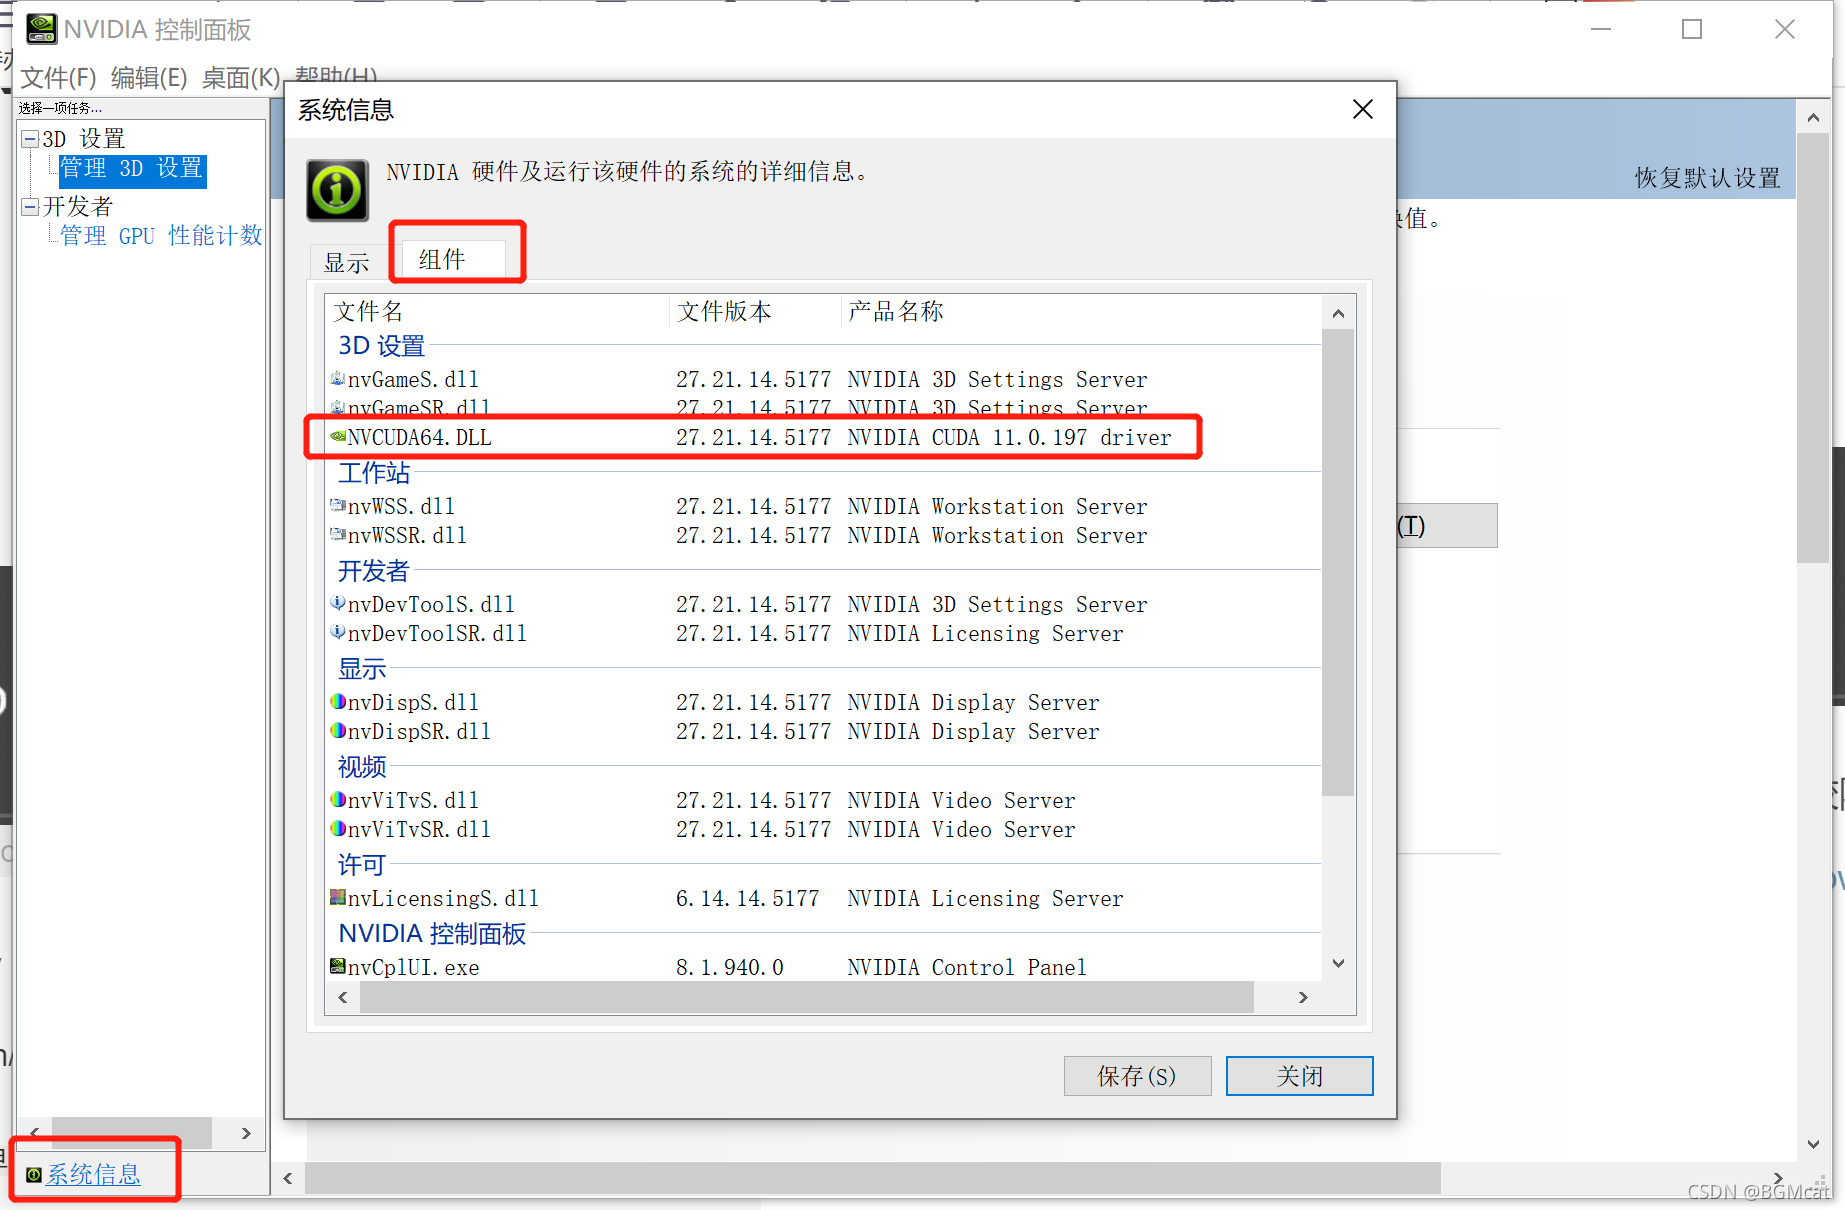Open the 桌面(K) menu
Viewport: 1845px width, 1210px height.
click(x=241, y=78)
